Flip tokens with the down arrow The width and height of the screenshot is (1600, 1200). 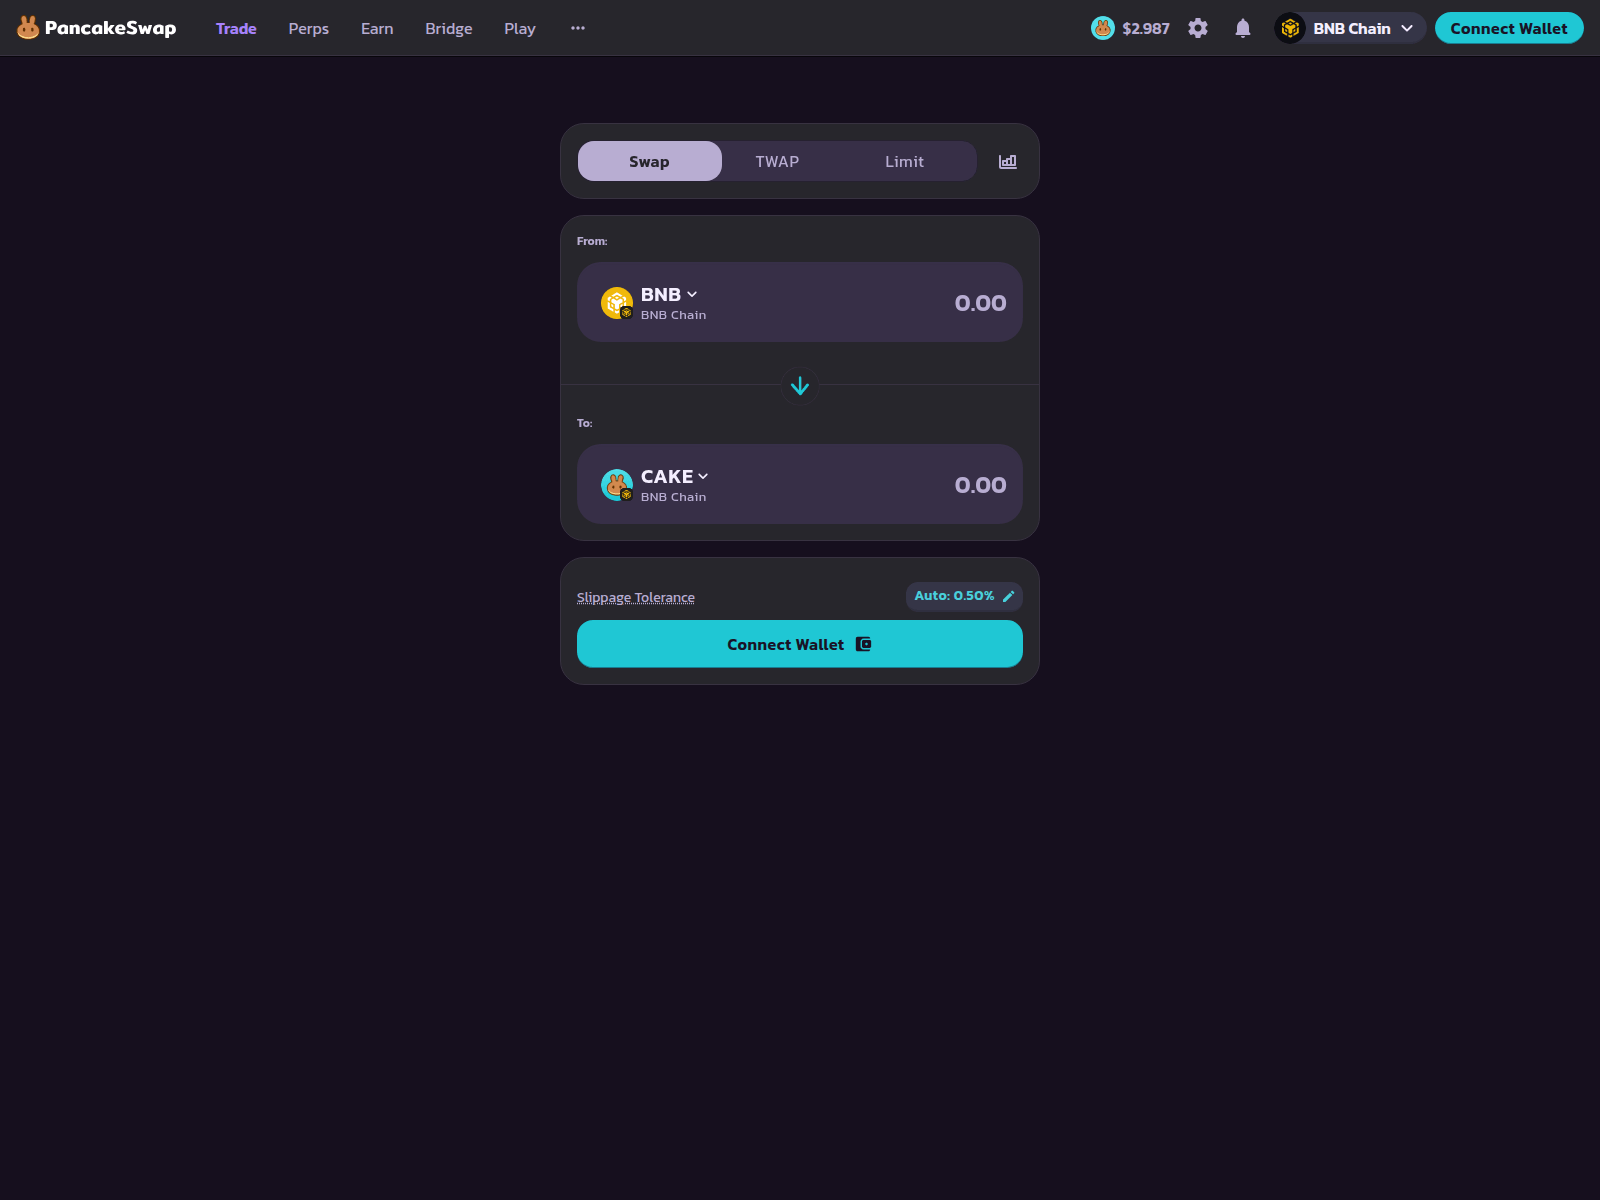pyautogui.click(x=800, y=386)
